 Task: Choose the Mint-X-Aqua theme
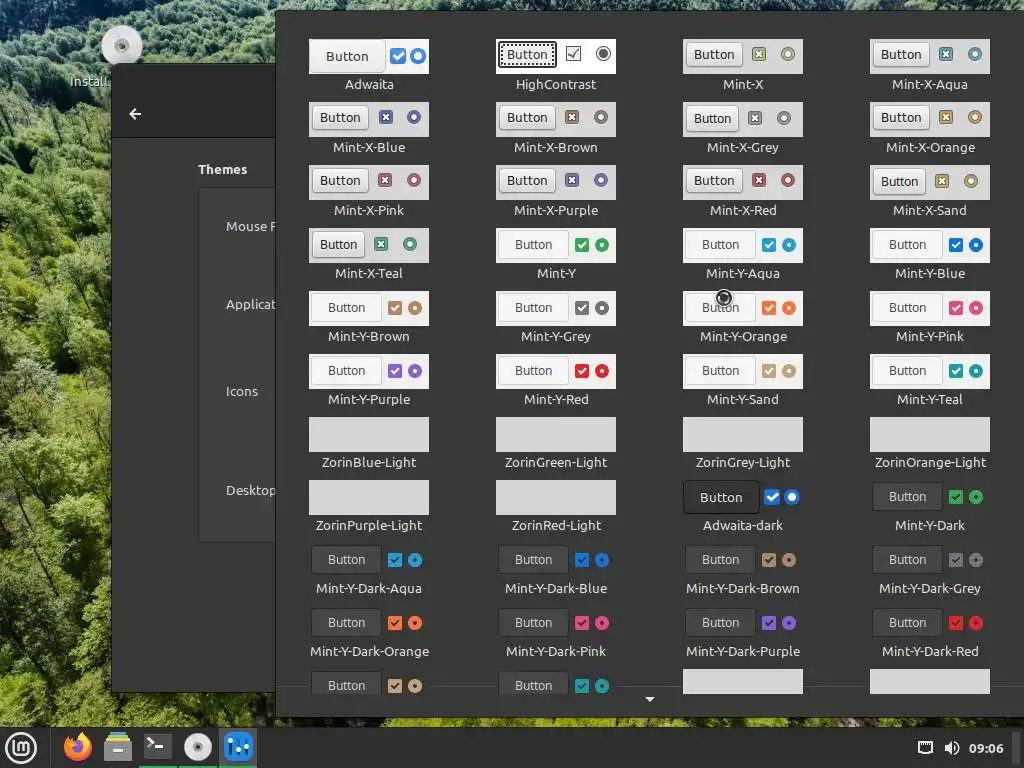pos(930,65)
